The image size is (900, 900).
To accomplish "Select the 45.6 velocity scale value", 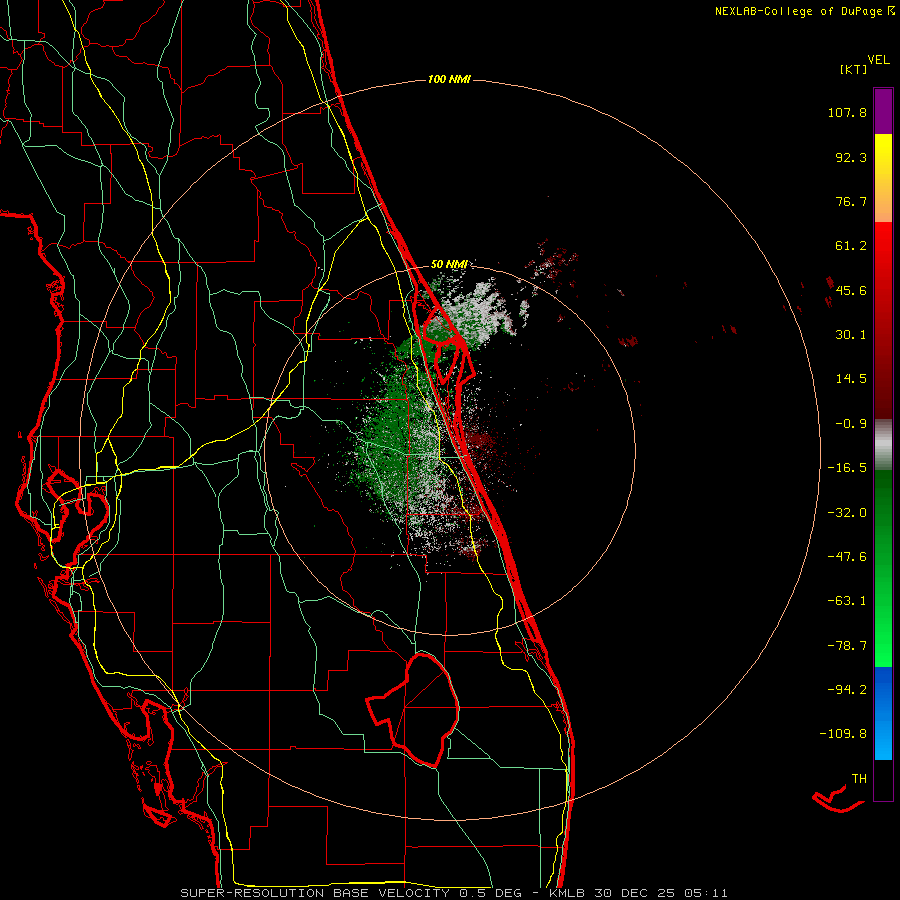I will pos(851,290).
